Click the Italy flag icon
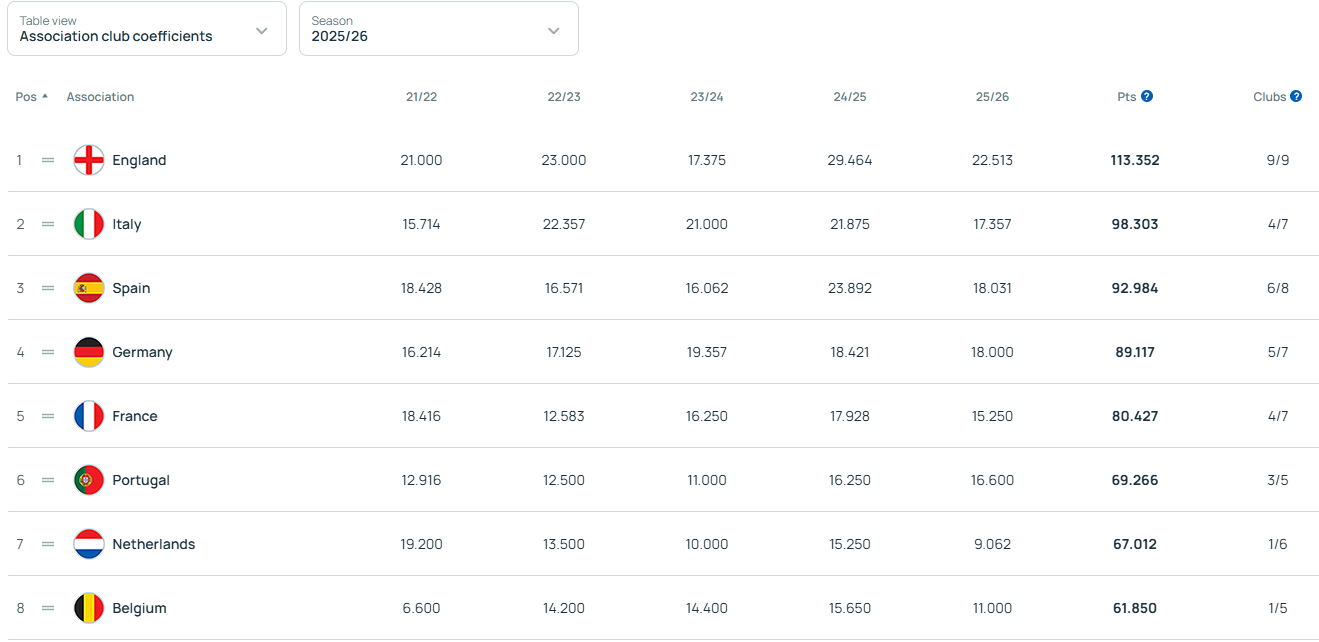 pos(89,224)
